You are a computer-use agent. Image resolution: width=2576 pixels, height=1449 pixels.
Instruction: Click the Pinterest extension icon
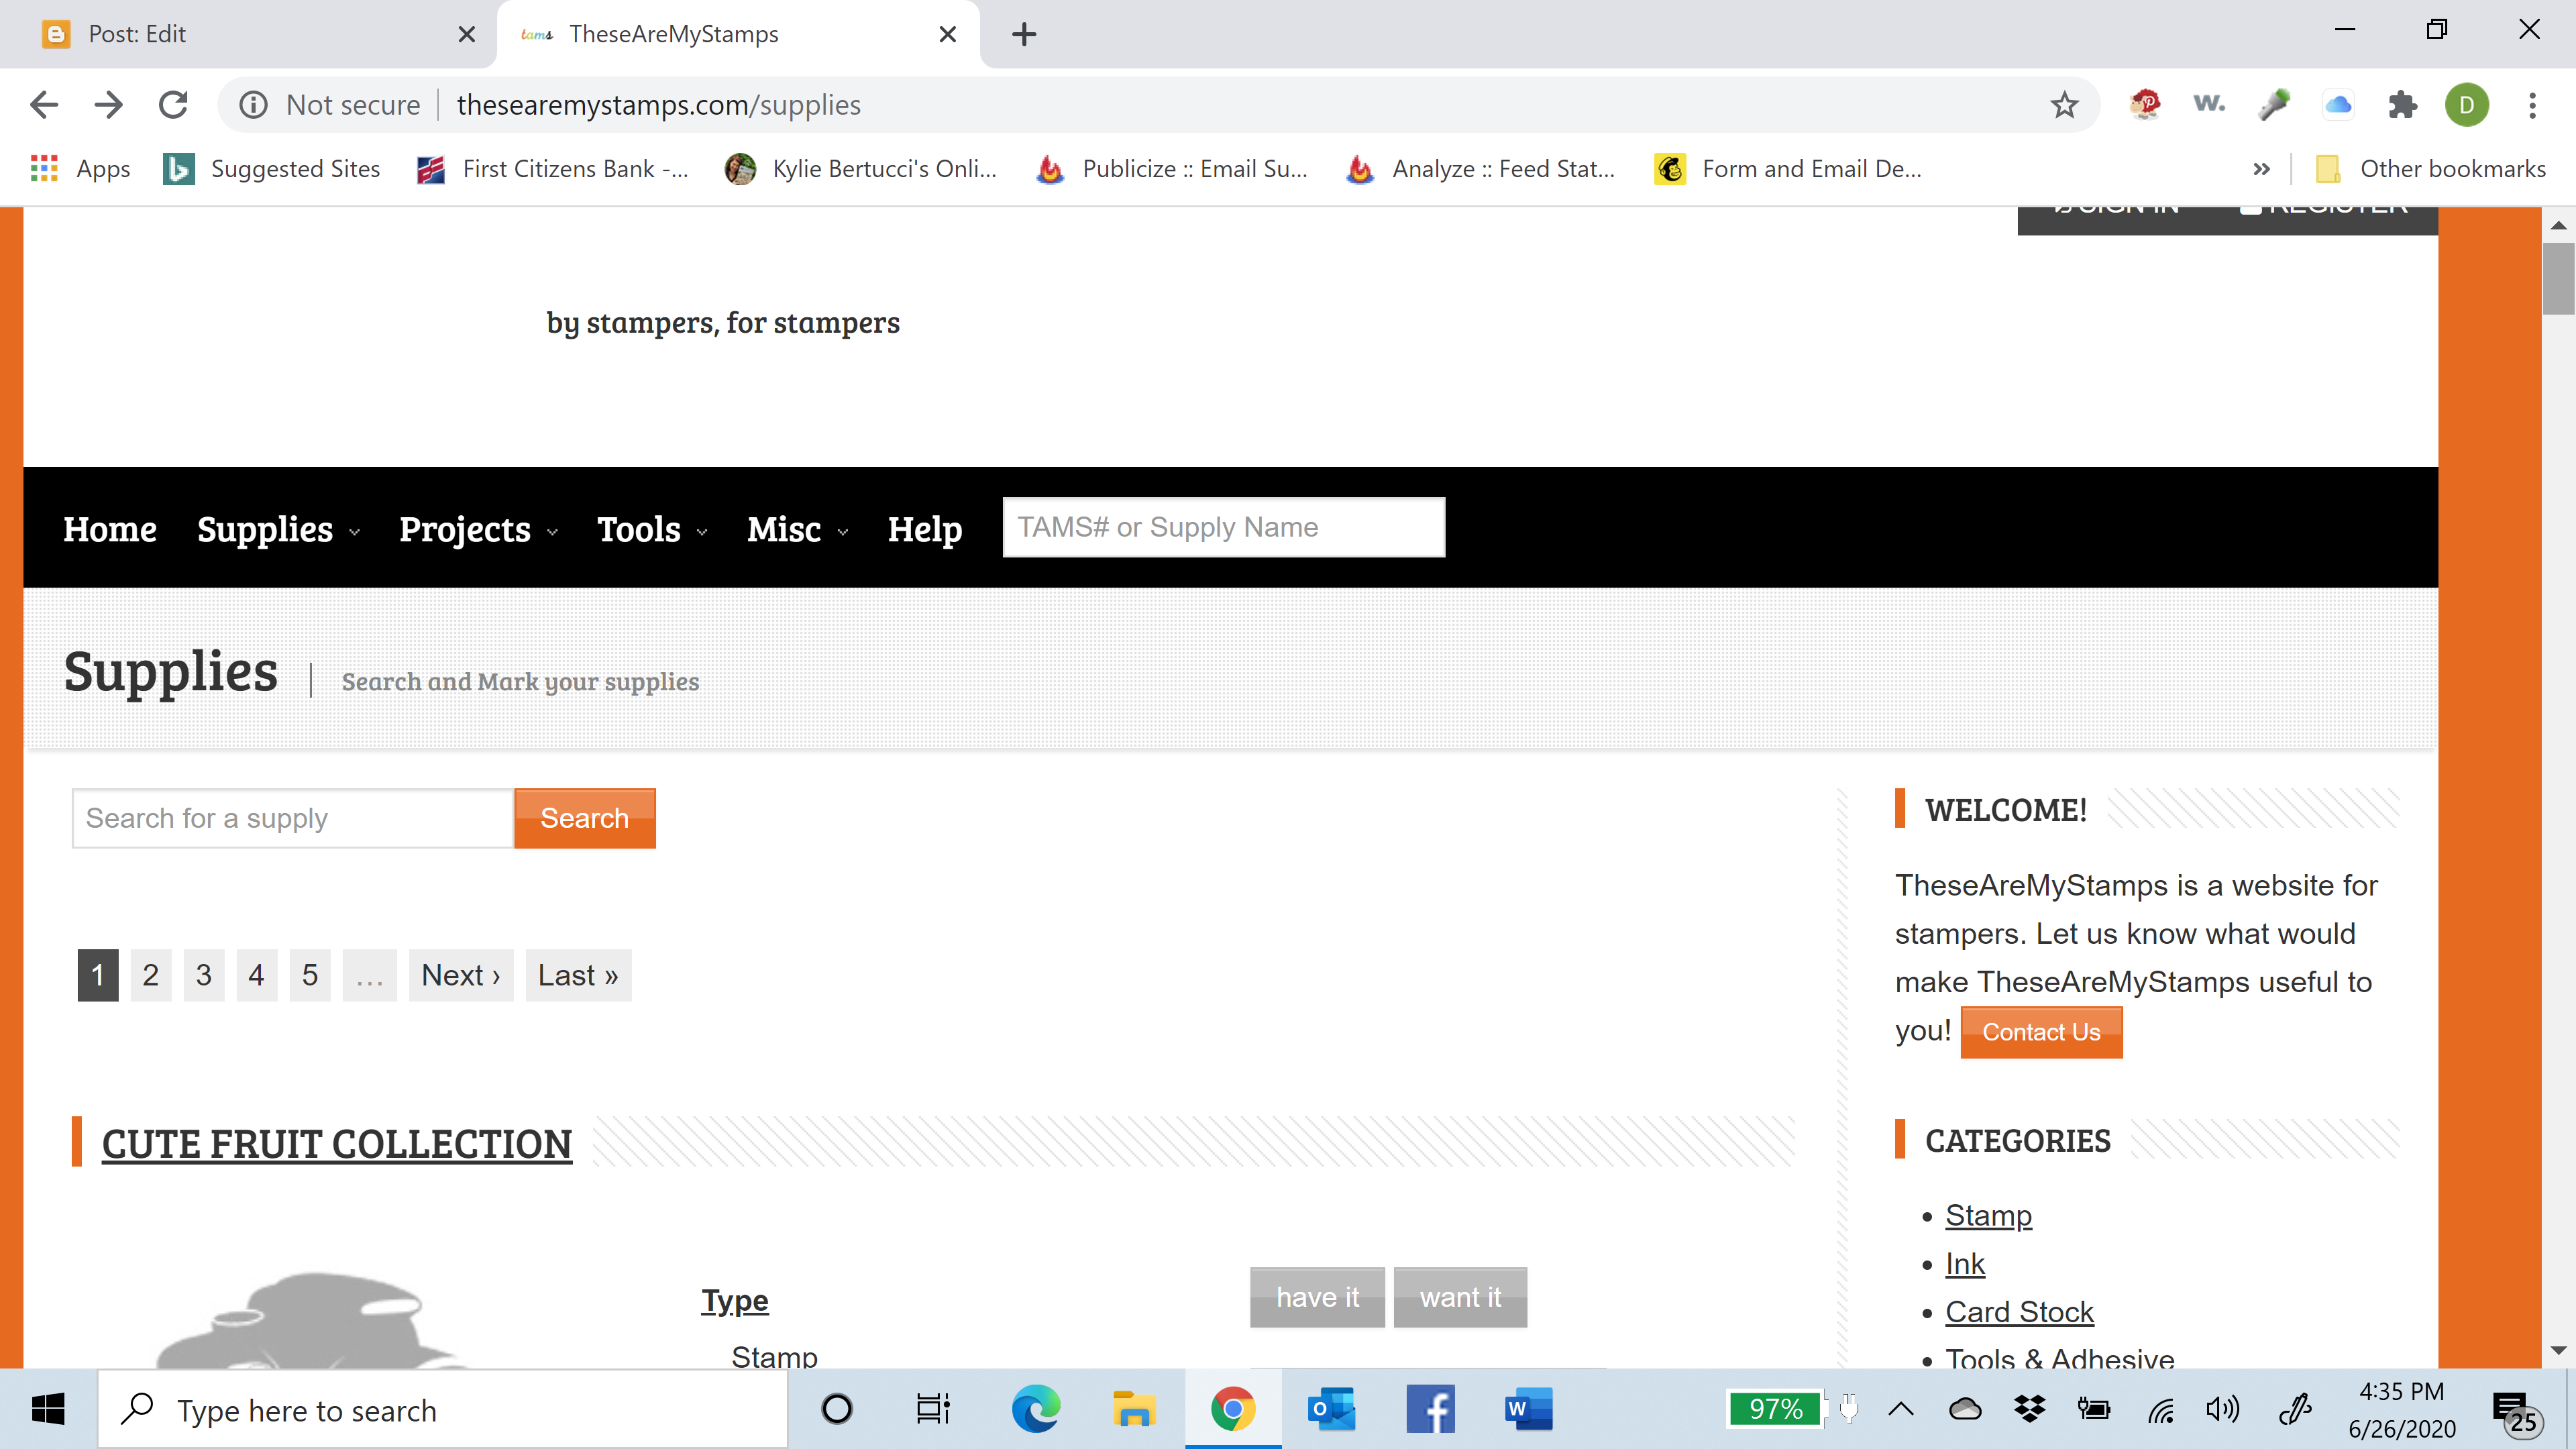click(x=2145, y=105)
